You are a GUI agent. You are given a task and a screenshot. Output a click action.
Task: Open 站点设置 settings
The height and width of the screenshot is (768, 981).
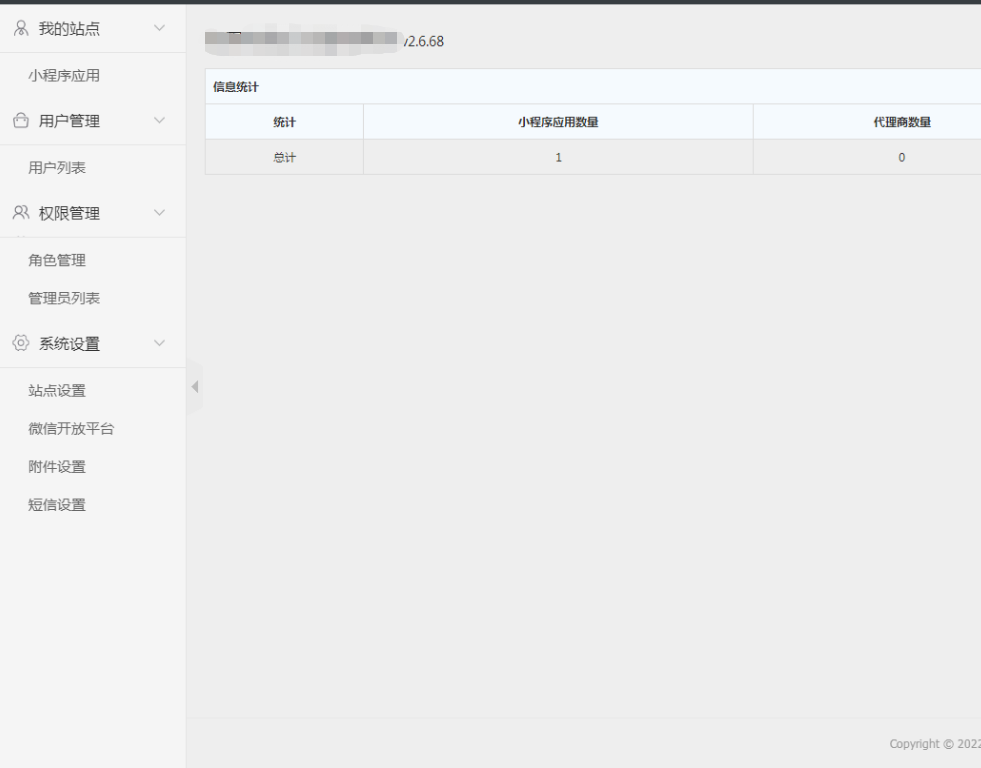point(57,391)
